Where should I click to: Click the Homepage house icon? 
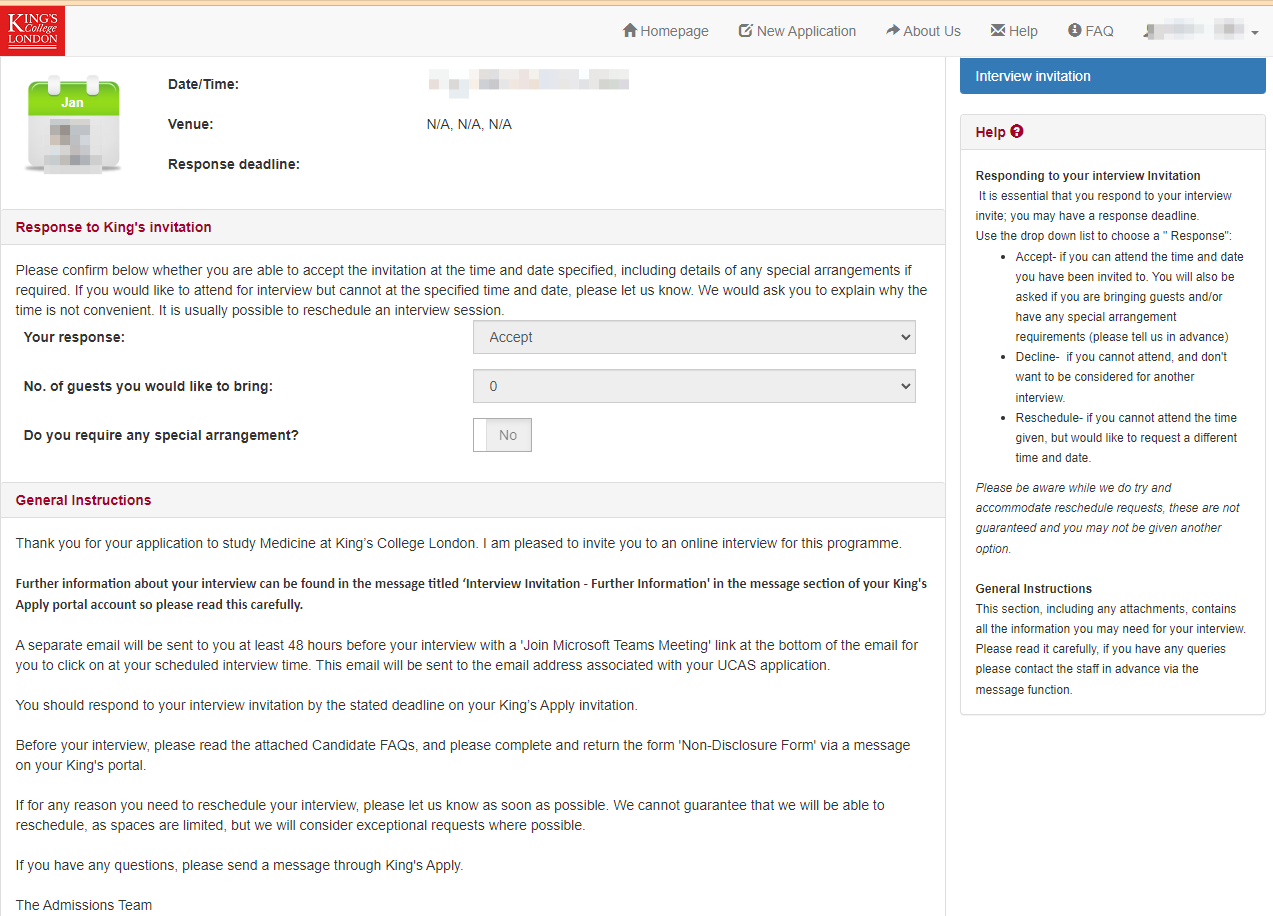(630, 31)
